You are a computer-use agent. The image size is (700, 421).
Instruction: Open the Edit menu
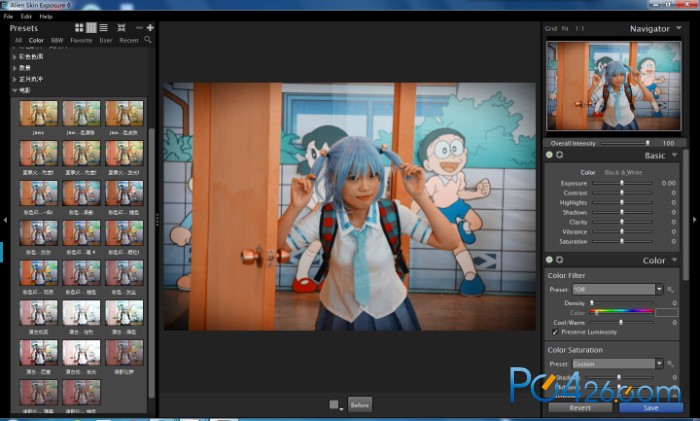pos(26,16)
